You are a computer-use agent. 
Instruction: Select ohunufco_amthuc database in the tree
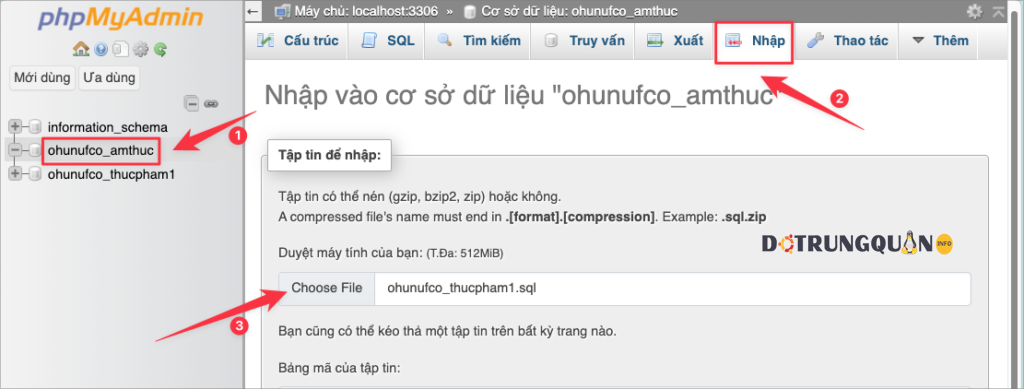point(101,151)
